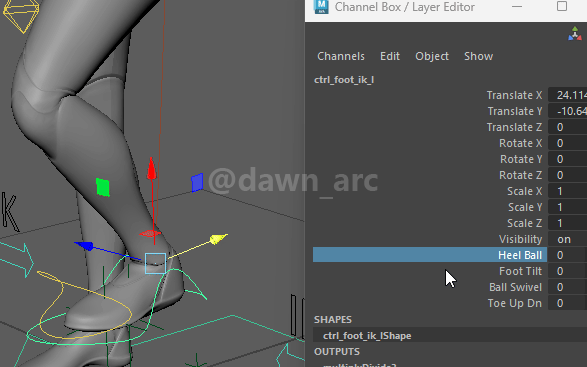Select the Toe Up Dn attribute
The width and height of the screenshot is (587, 367).
[x=514, y=303]
